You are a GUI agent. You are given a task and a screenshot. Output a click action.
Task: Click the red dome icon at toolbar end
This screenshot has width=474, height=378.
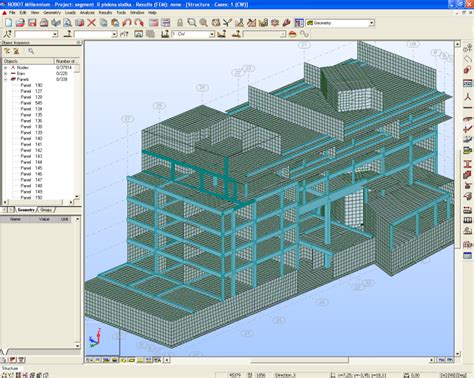[x=292, y=34]
